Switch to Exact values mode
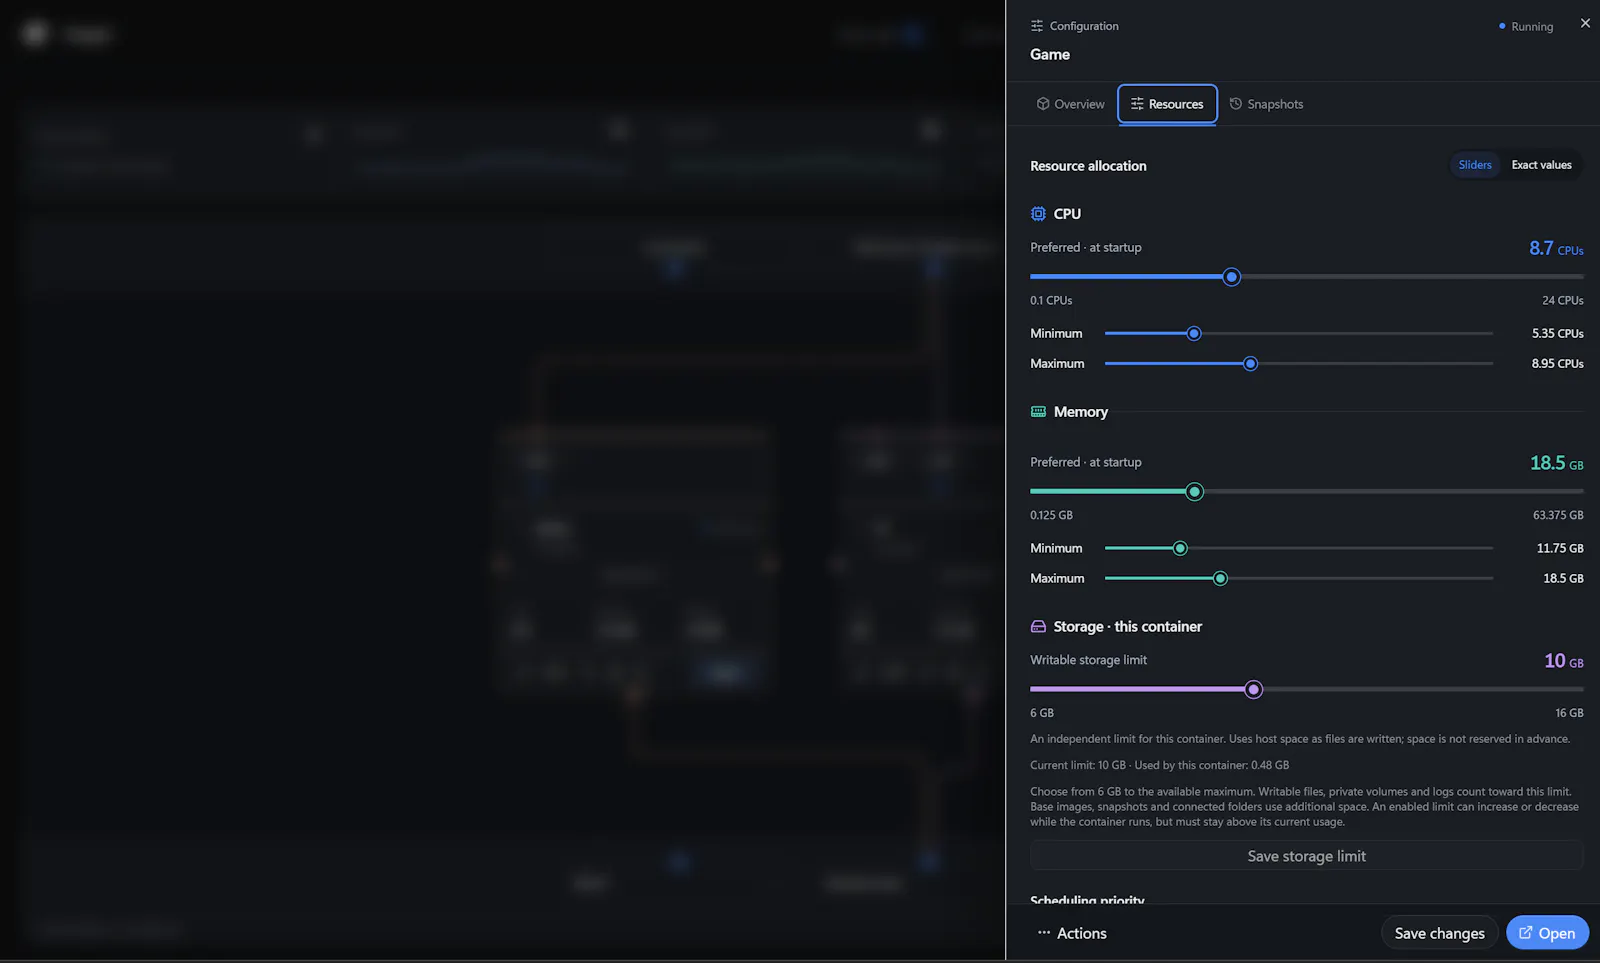Image resolution: width=1600 pixels, height=963 pixels. pyautogui.click(x=1541, y=165)
